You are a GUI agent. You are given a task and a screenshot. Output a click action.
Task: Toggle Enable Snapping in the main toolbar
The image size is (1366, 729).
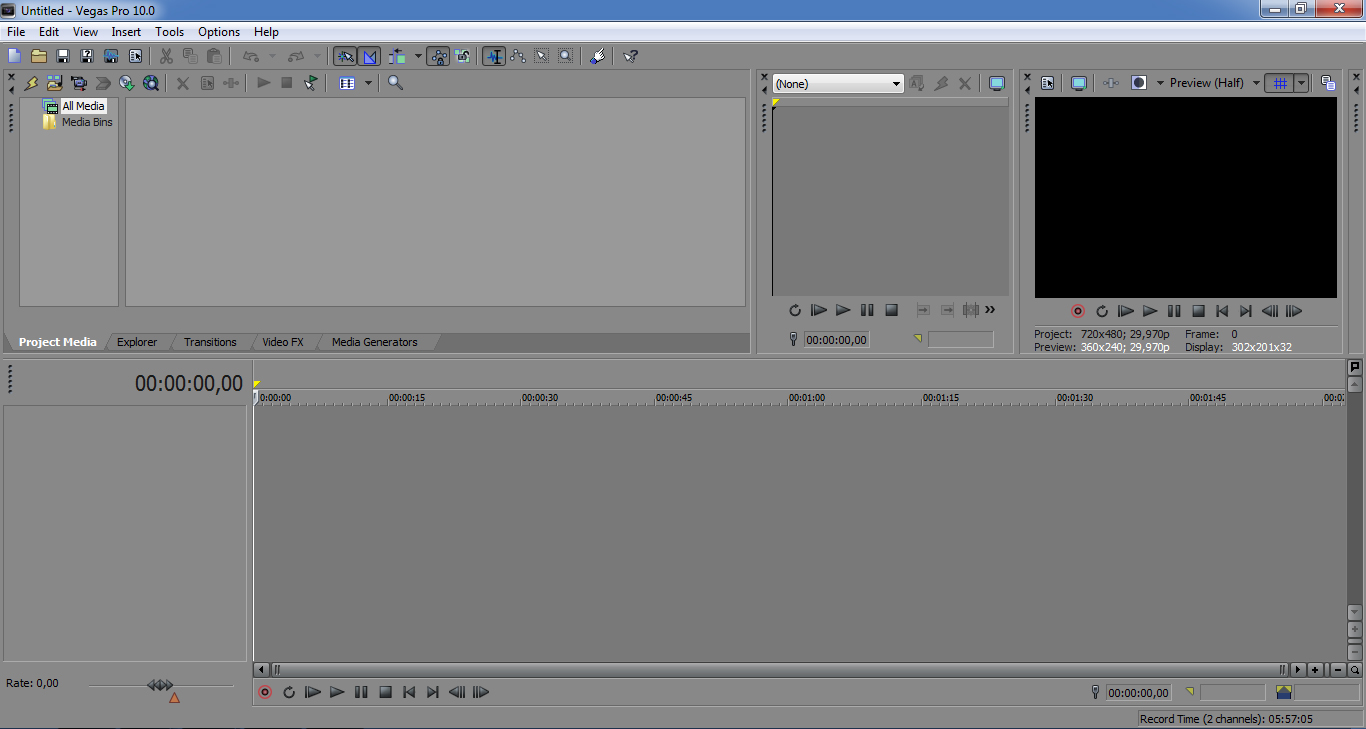pos(345,57)
